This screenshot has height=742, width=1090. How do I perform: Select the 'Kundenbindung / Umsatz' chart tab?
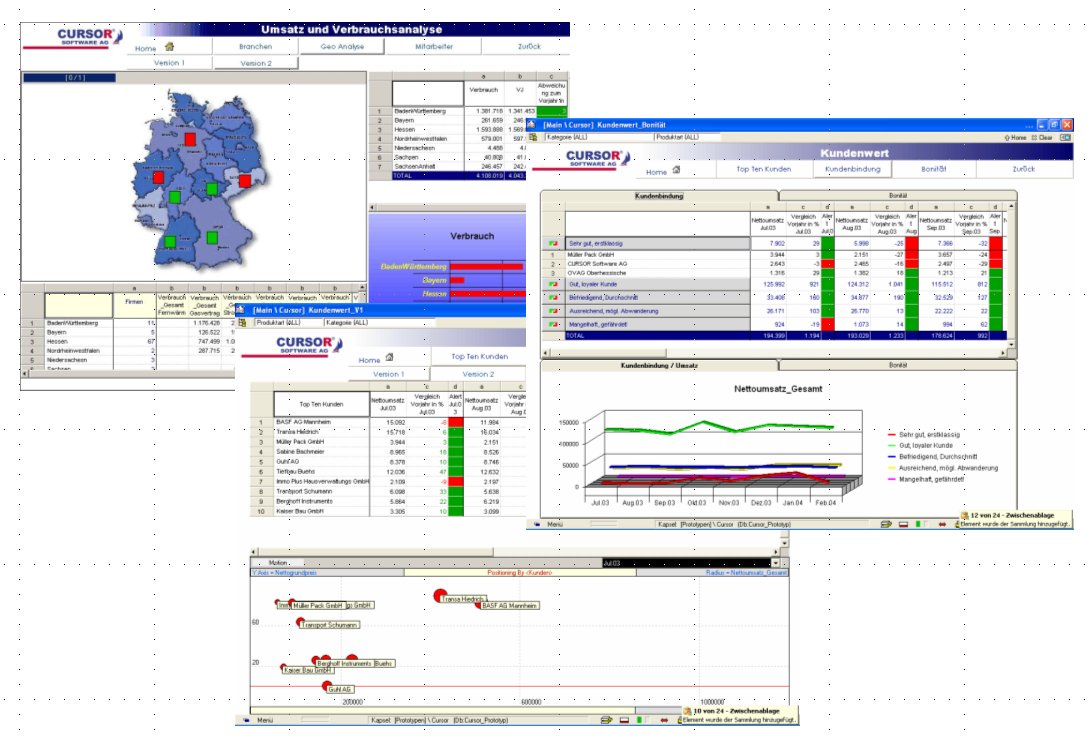click(659, 365)
